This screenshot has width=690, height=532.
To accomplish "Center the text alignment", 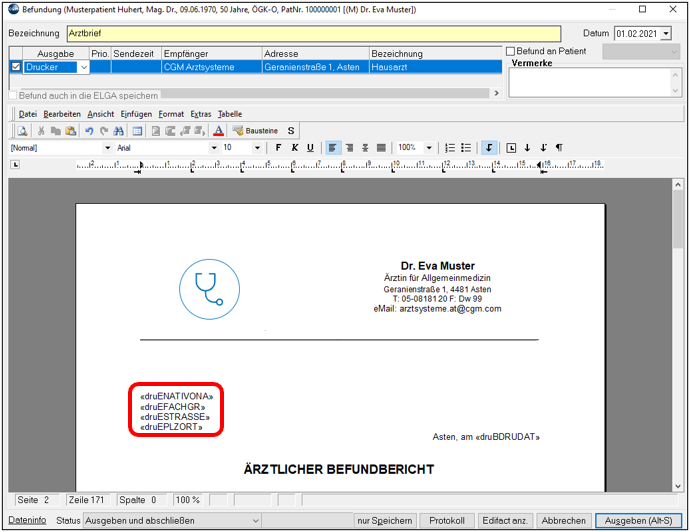I will pos(365,148).
